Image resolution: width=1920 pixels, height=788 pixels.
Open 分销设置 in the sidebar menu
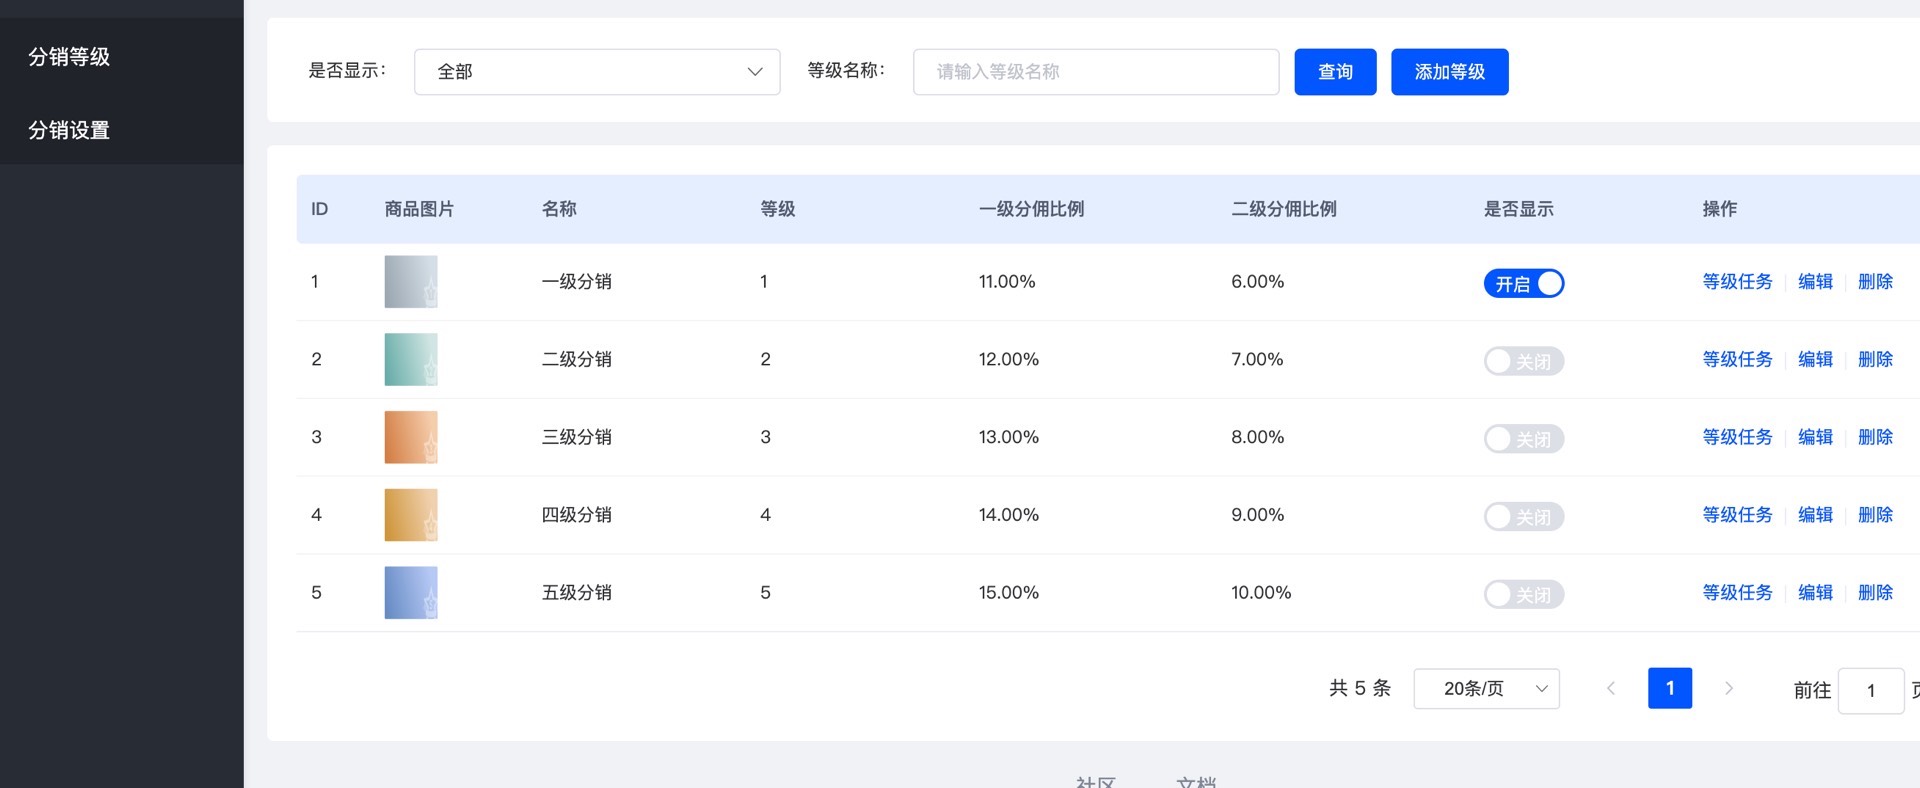click(x=69, y=130)
